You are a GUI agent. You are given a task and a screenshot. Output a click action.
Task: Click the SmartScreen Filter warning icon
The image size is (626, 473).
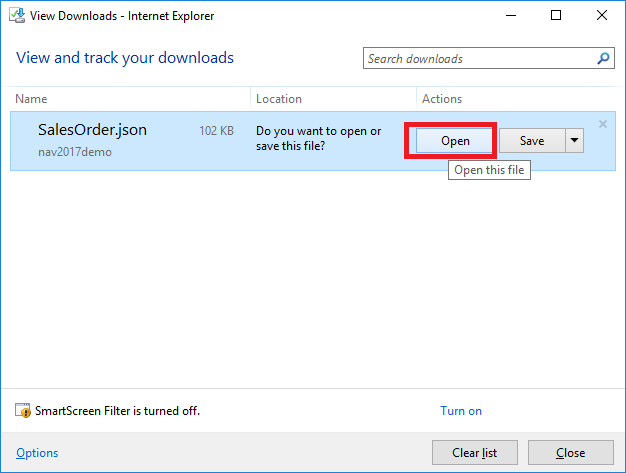click(x=23, y=410)
